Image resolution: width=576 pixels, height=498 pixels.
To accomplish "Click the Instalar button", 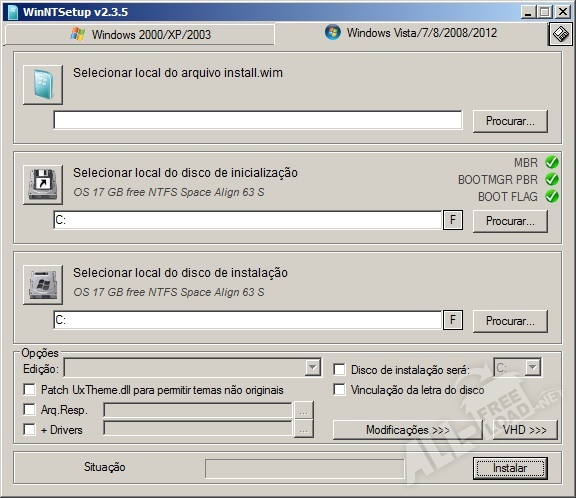I will (x=510, y=468).
